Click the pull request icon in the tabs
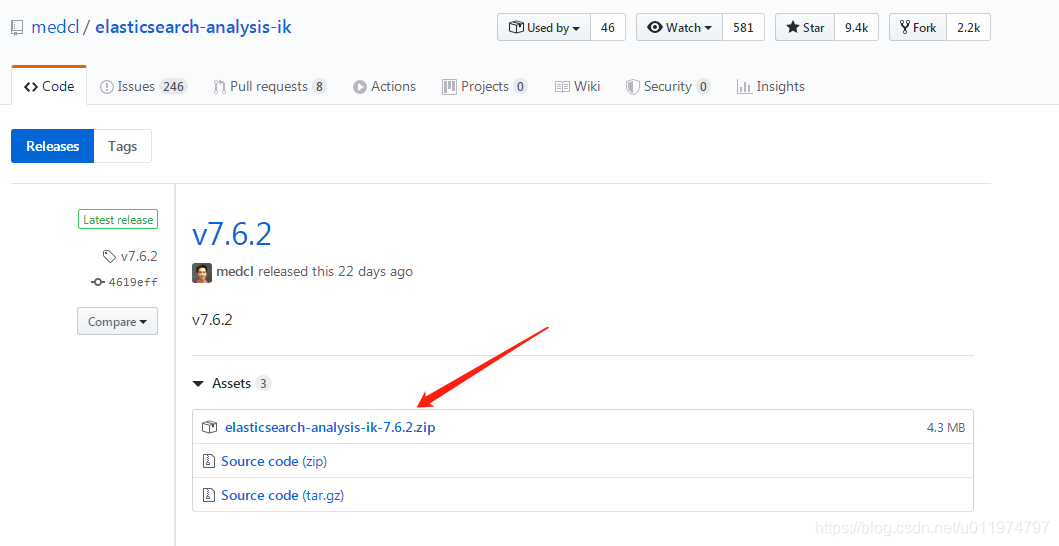This screenshot has height=546, width=1059. pos(219,87)
